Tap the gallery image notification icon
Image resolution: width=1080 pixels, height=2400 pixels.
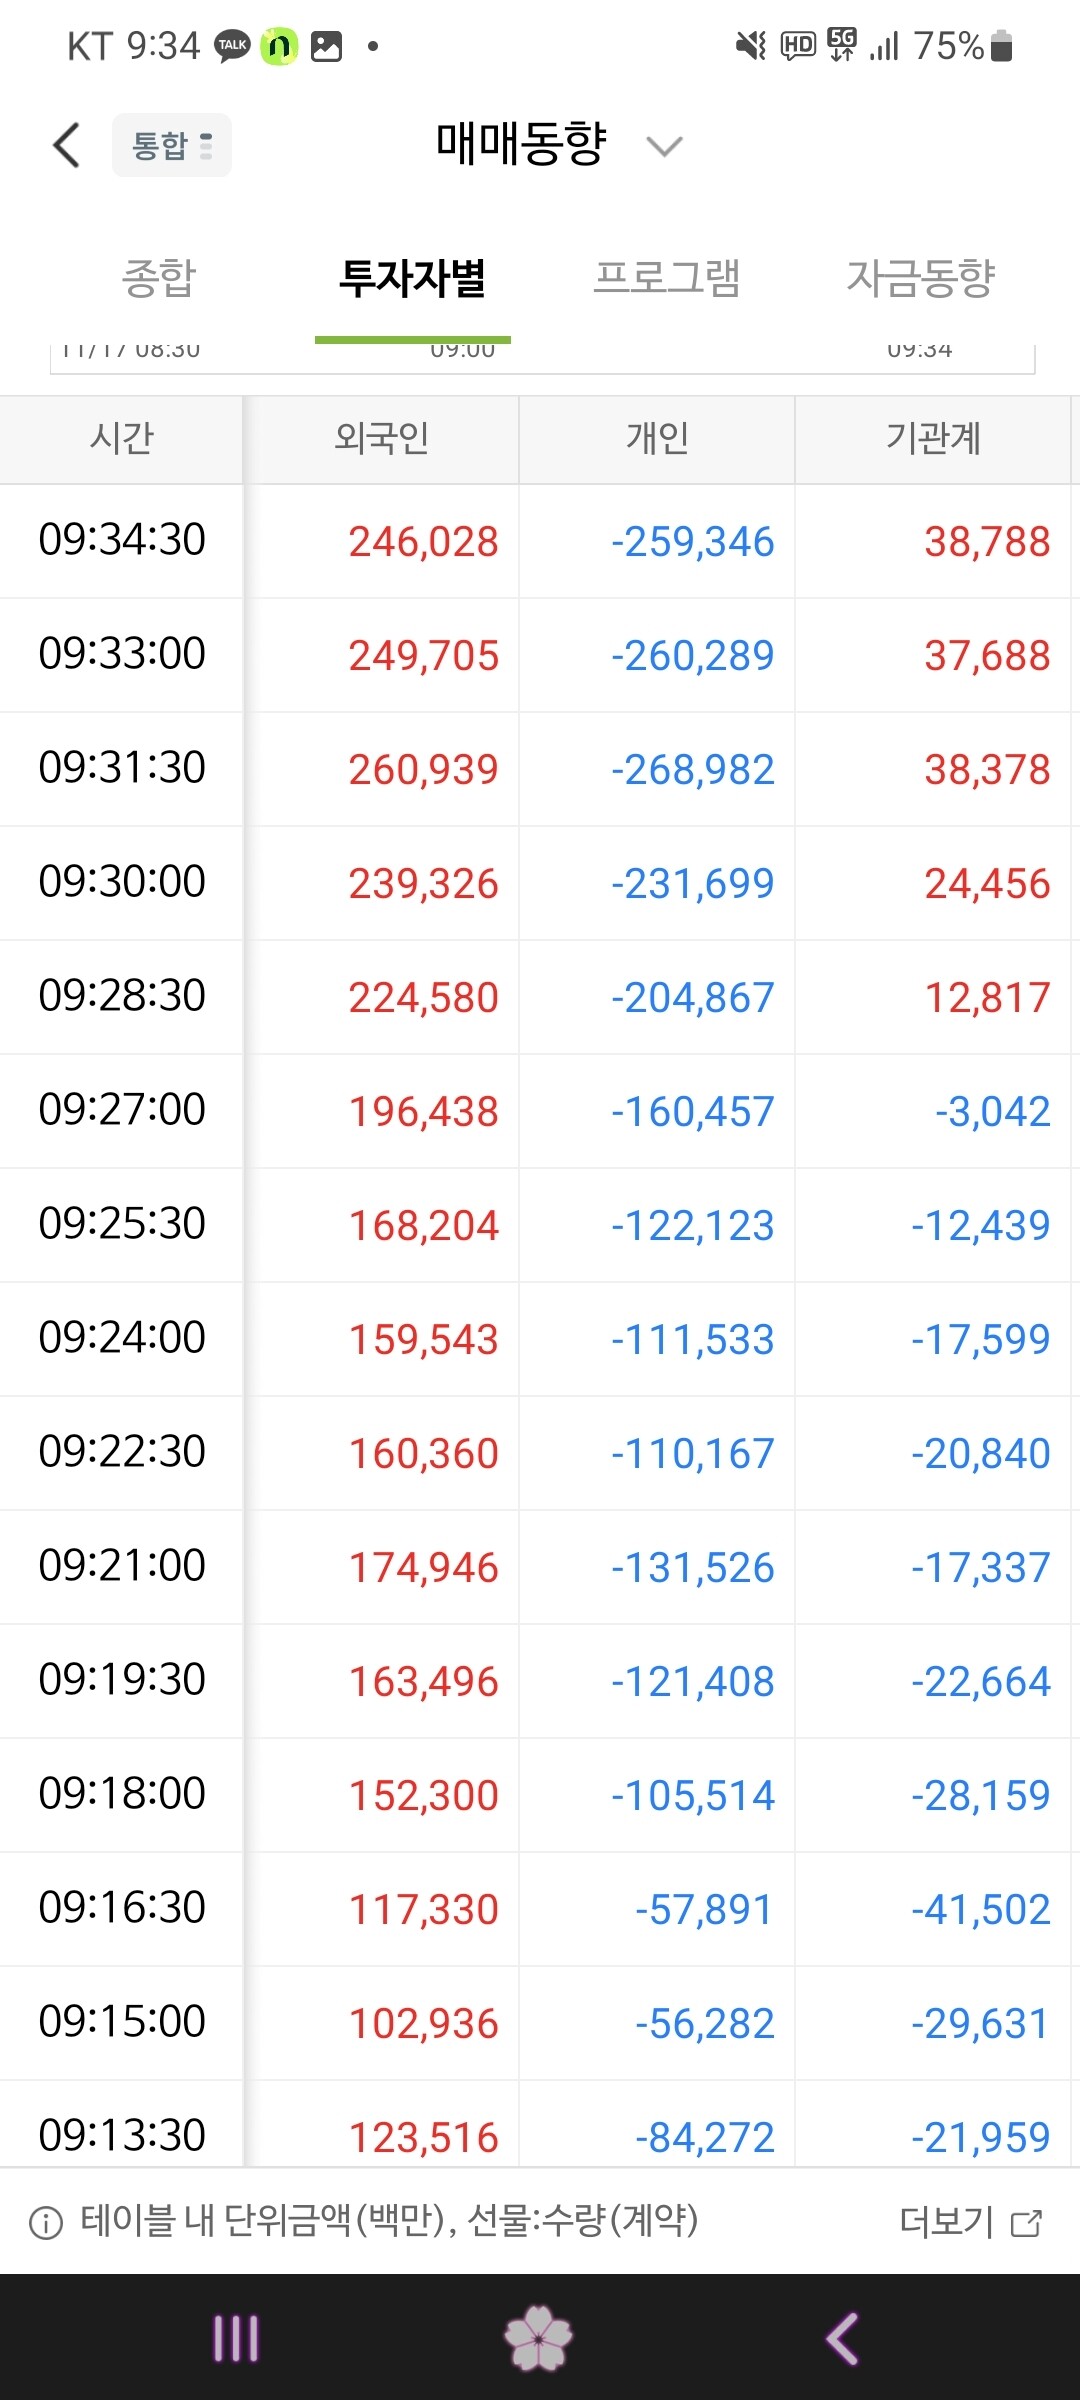327,46
